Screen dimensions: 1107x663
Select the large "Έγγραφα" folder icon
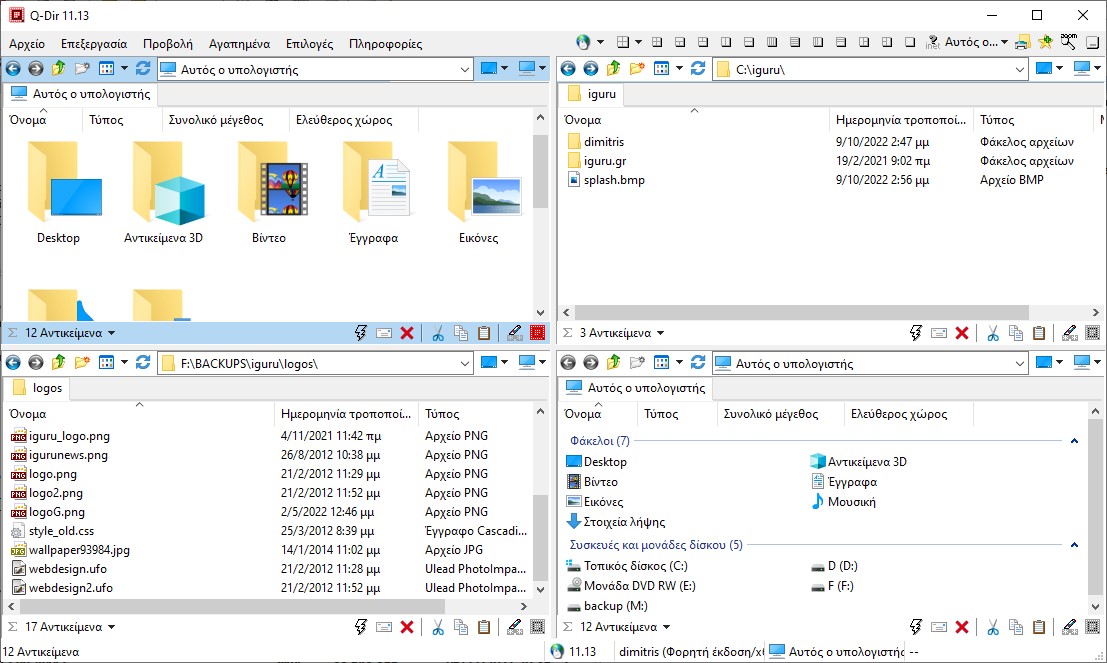tap(374, 193)
